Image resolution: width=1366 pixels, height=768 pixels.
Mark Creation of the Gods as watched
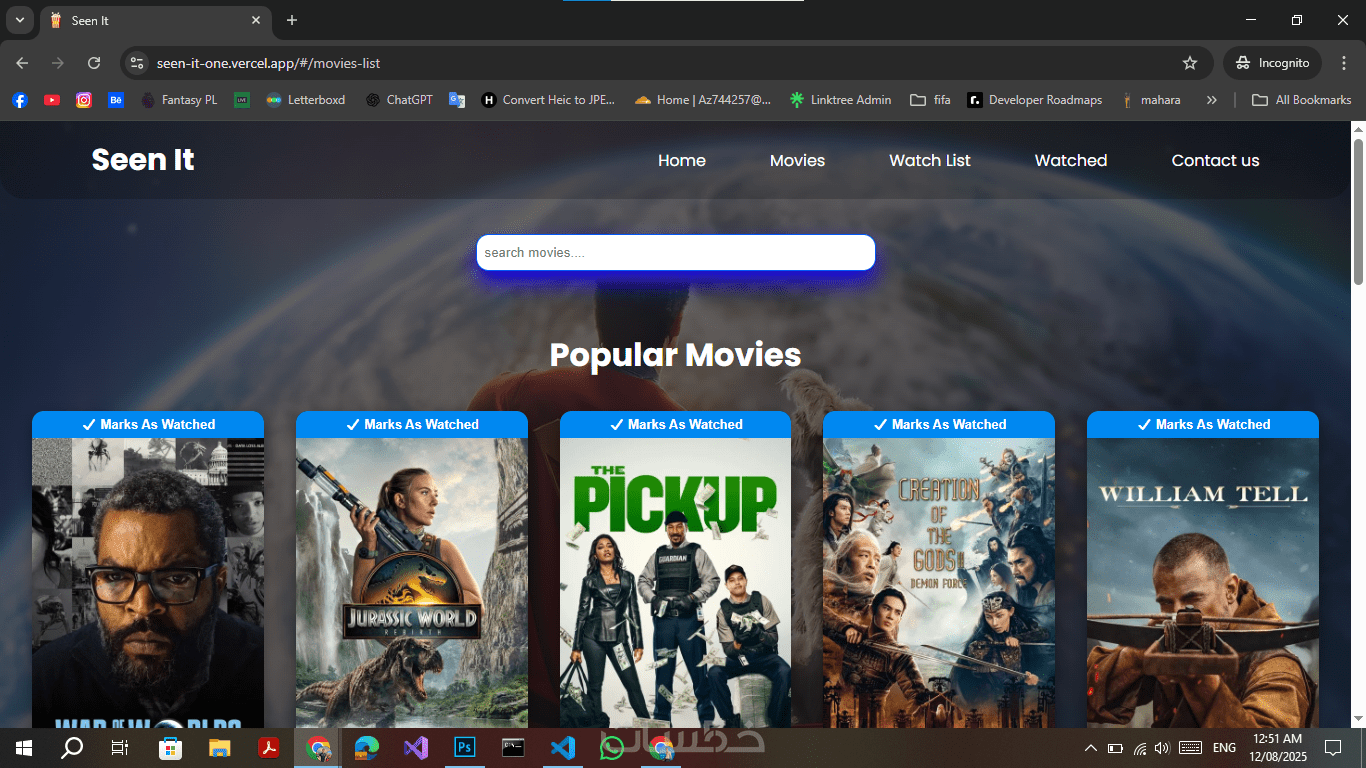[x=939, y=424]
